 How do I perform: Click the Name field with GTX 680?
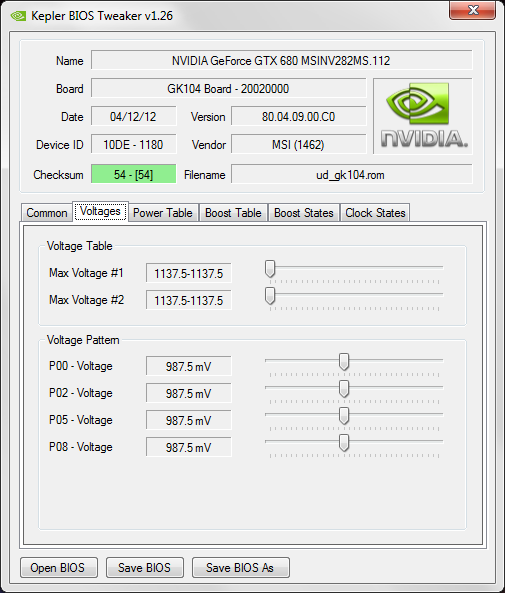(281, 61)
